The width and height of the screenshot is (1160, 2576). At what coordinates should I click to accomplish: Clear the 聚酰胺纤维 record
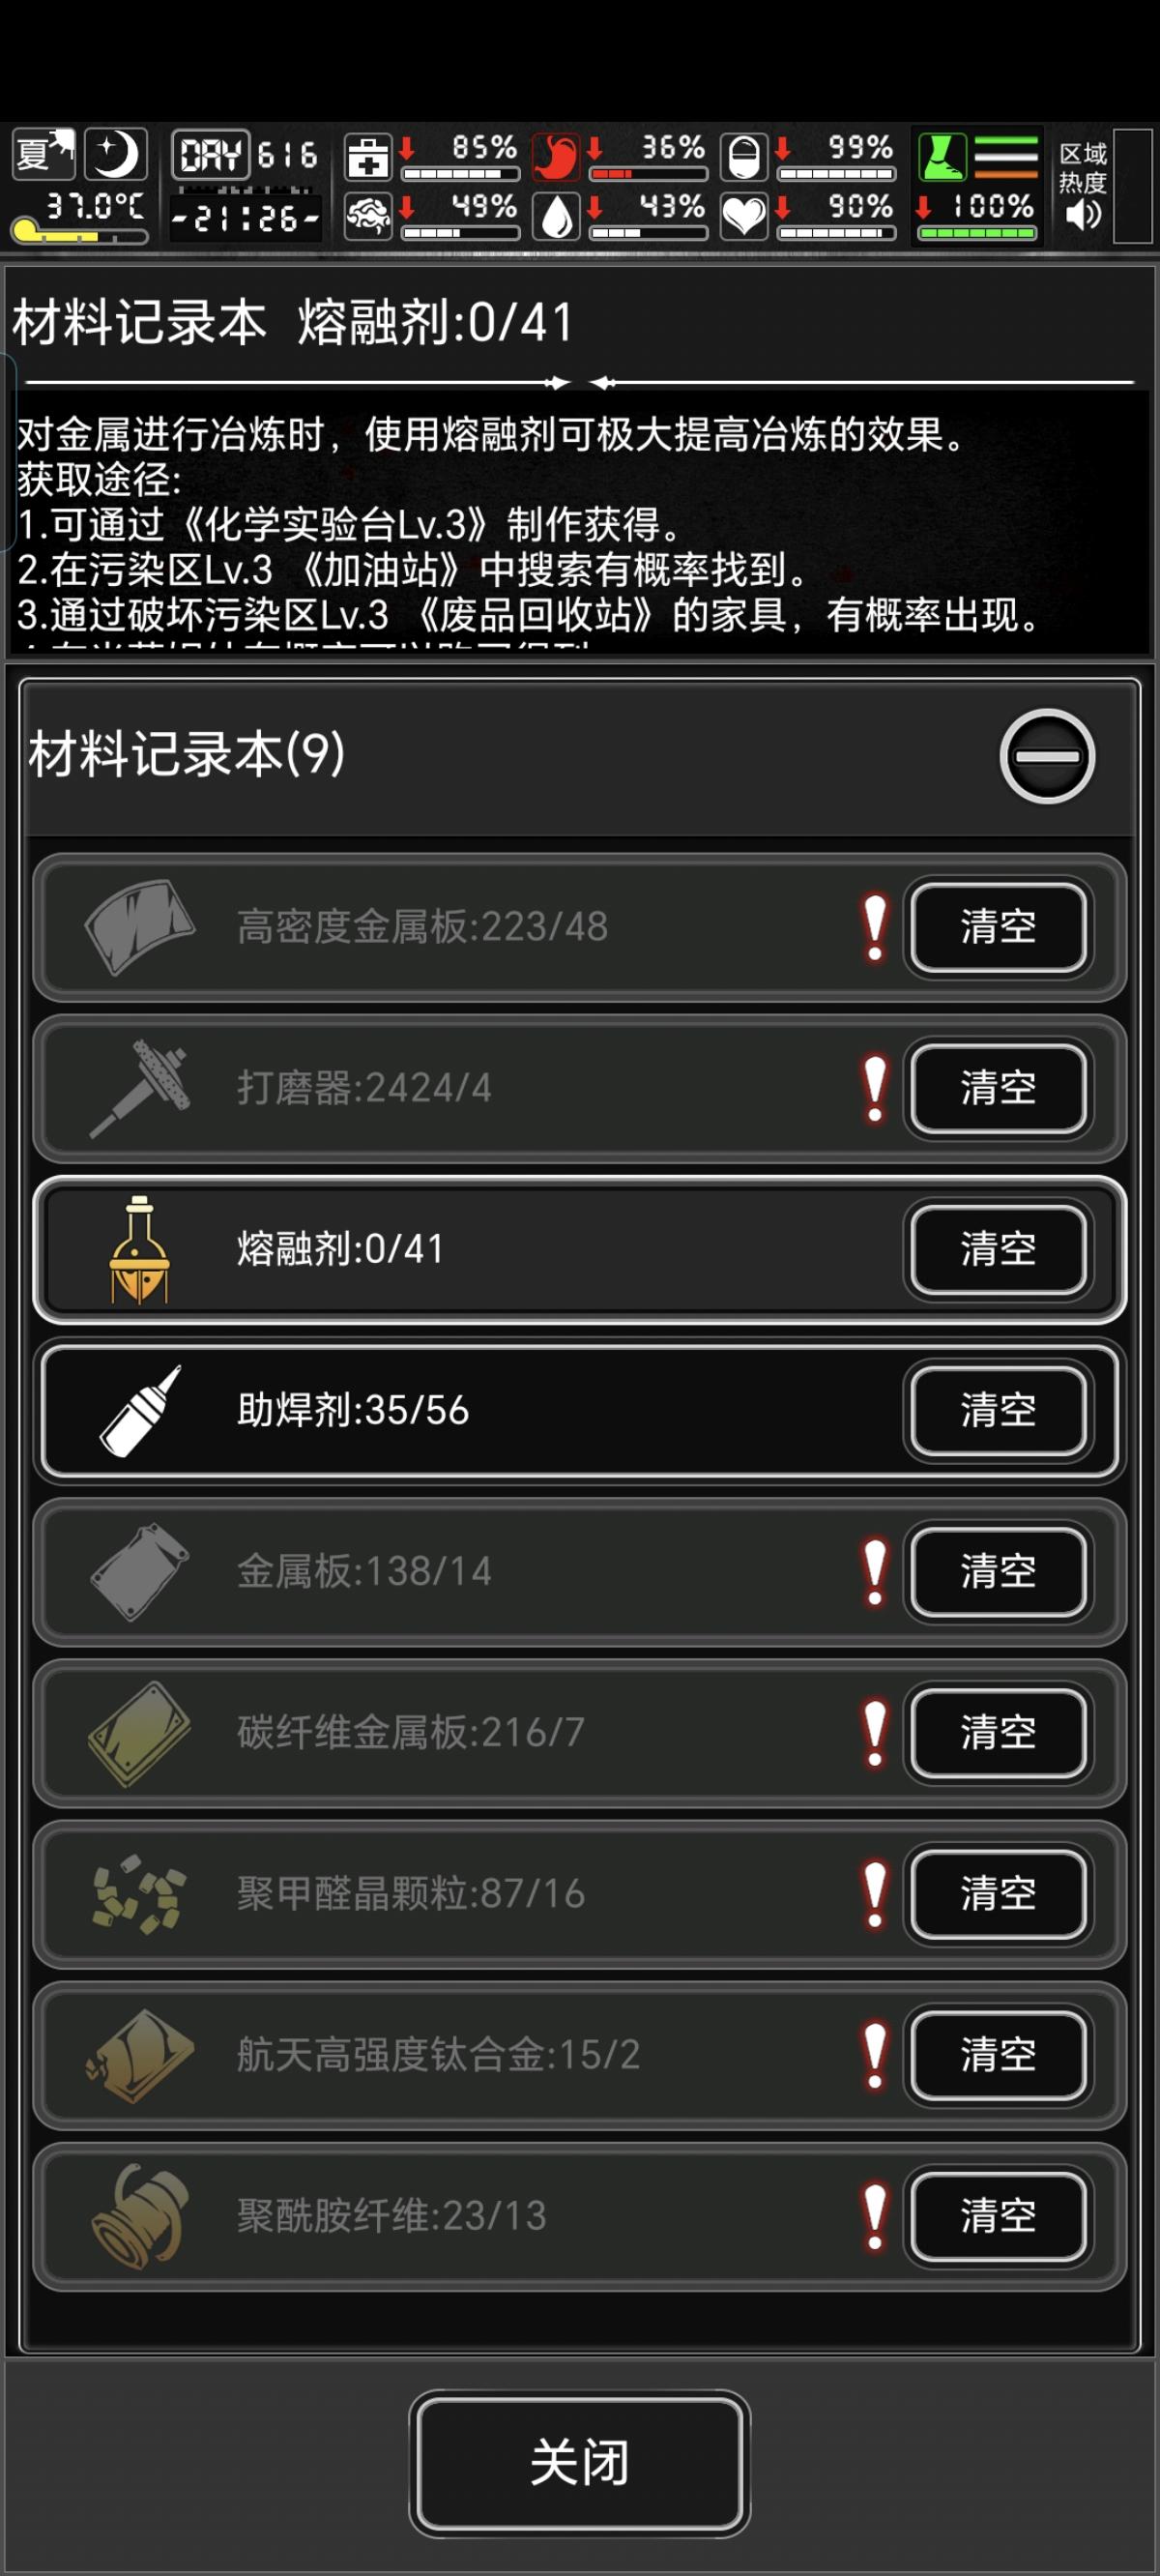(998, 2216)
